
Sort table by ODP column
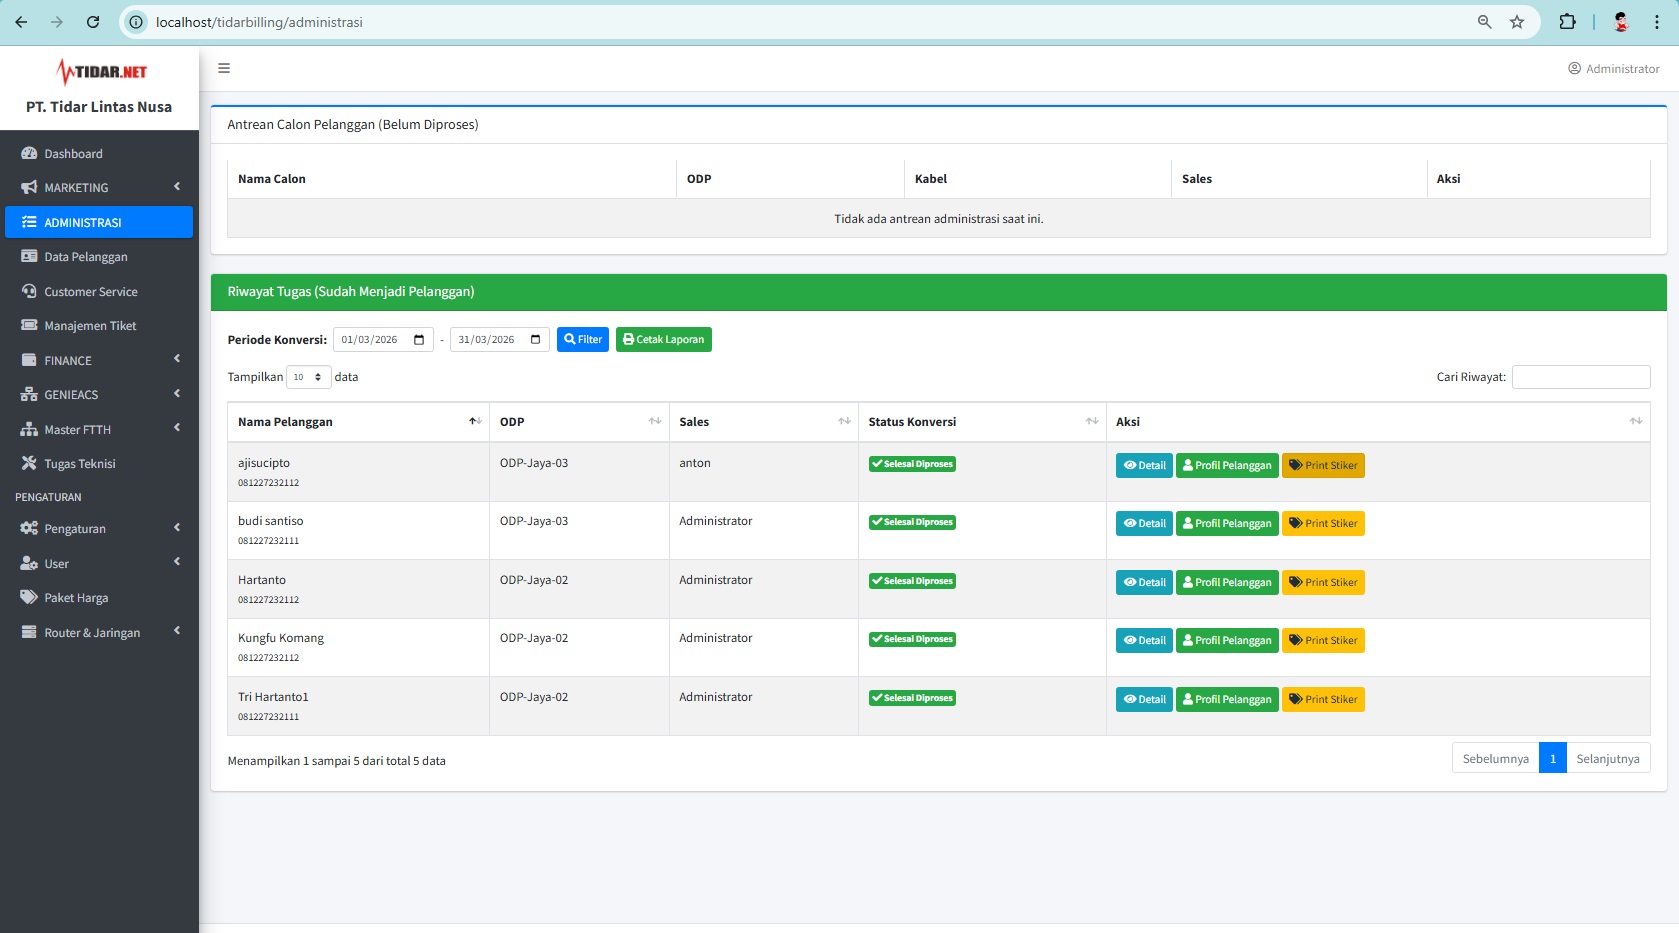[579, 422]
